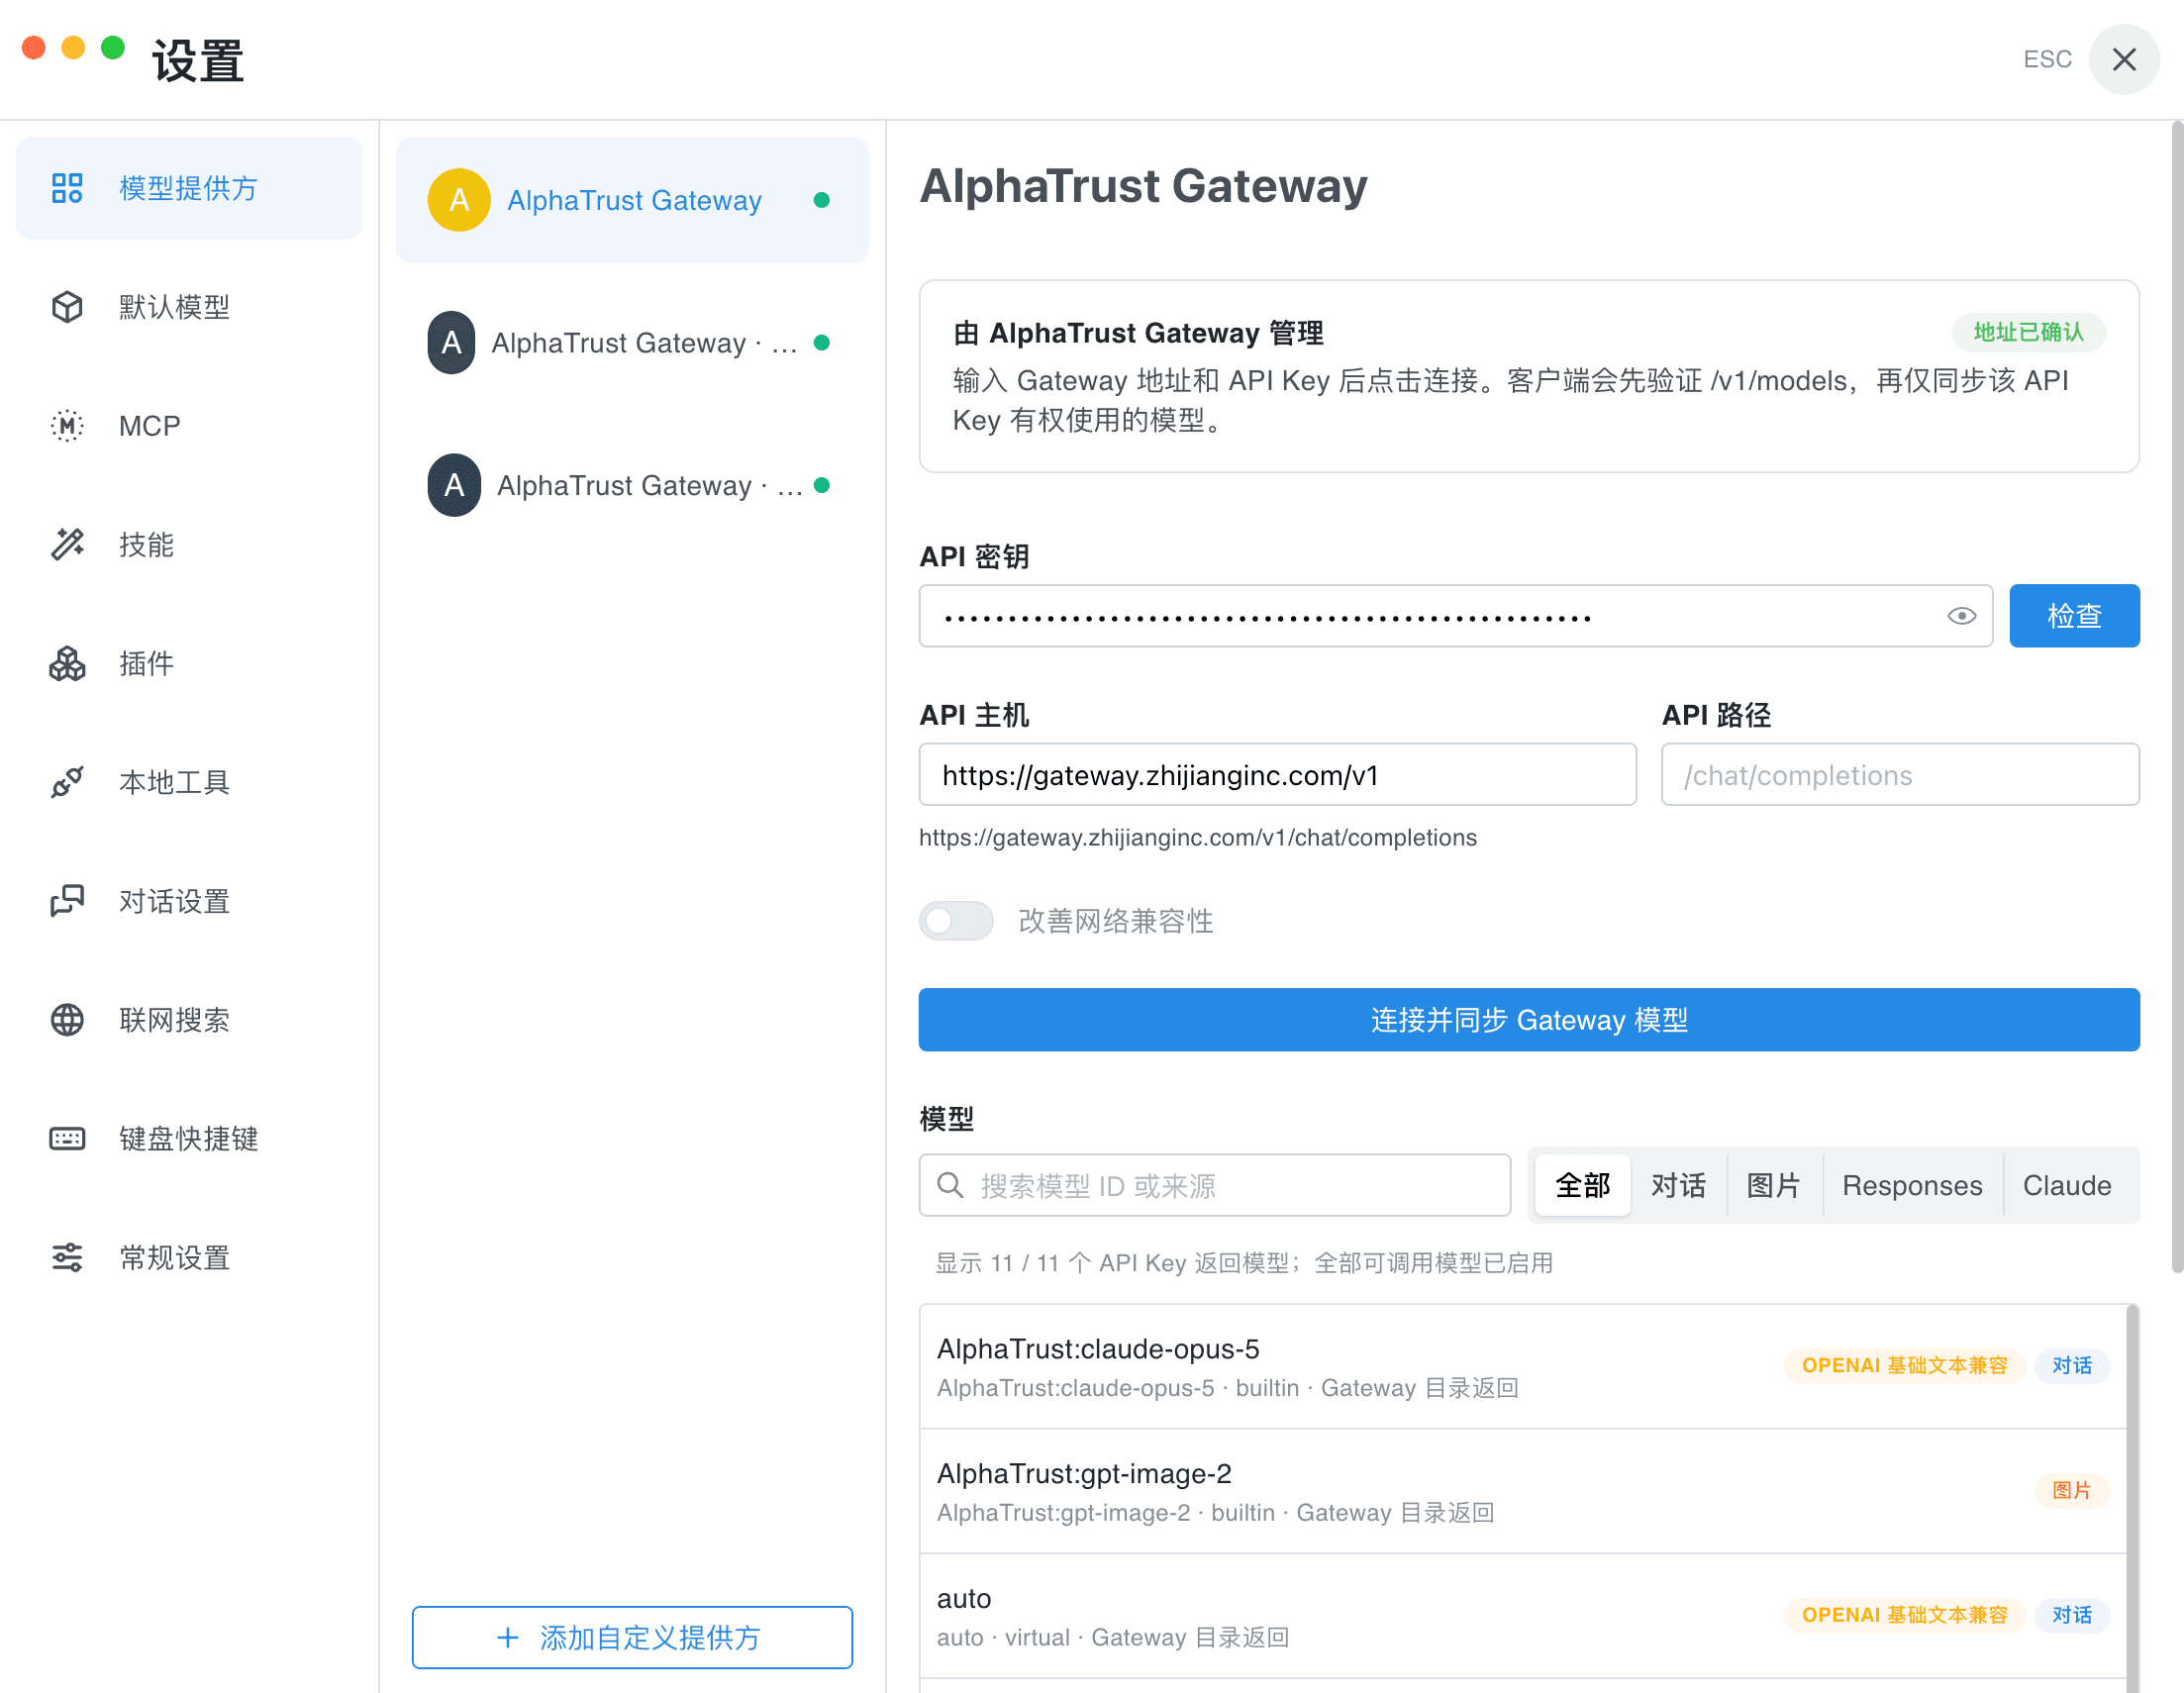2184x1693 pixels.
Task: Click the 显示 11 / 11 model count text
Action: [1243, 1264]
